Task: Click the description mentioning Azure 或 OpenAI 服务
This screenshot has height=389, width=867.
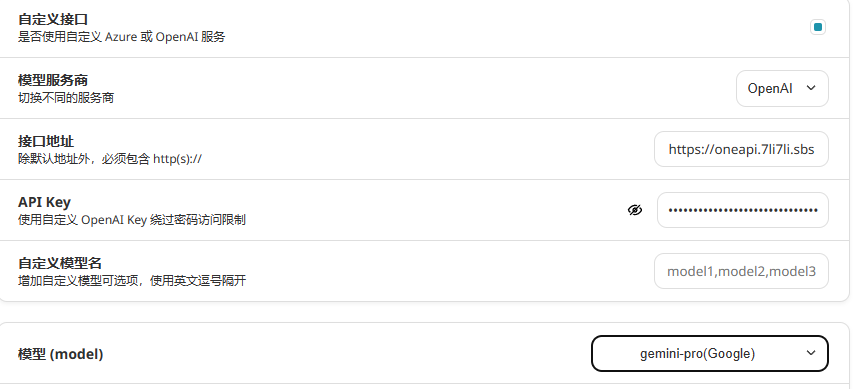Action: (122, 37)
